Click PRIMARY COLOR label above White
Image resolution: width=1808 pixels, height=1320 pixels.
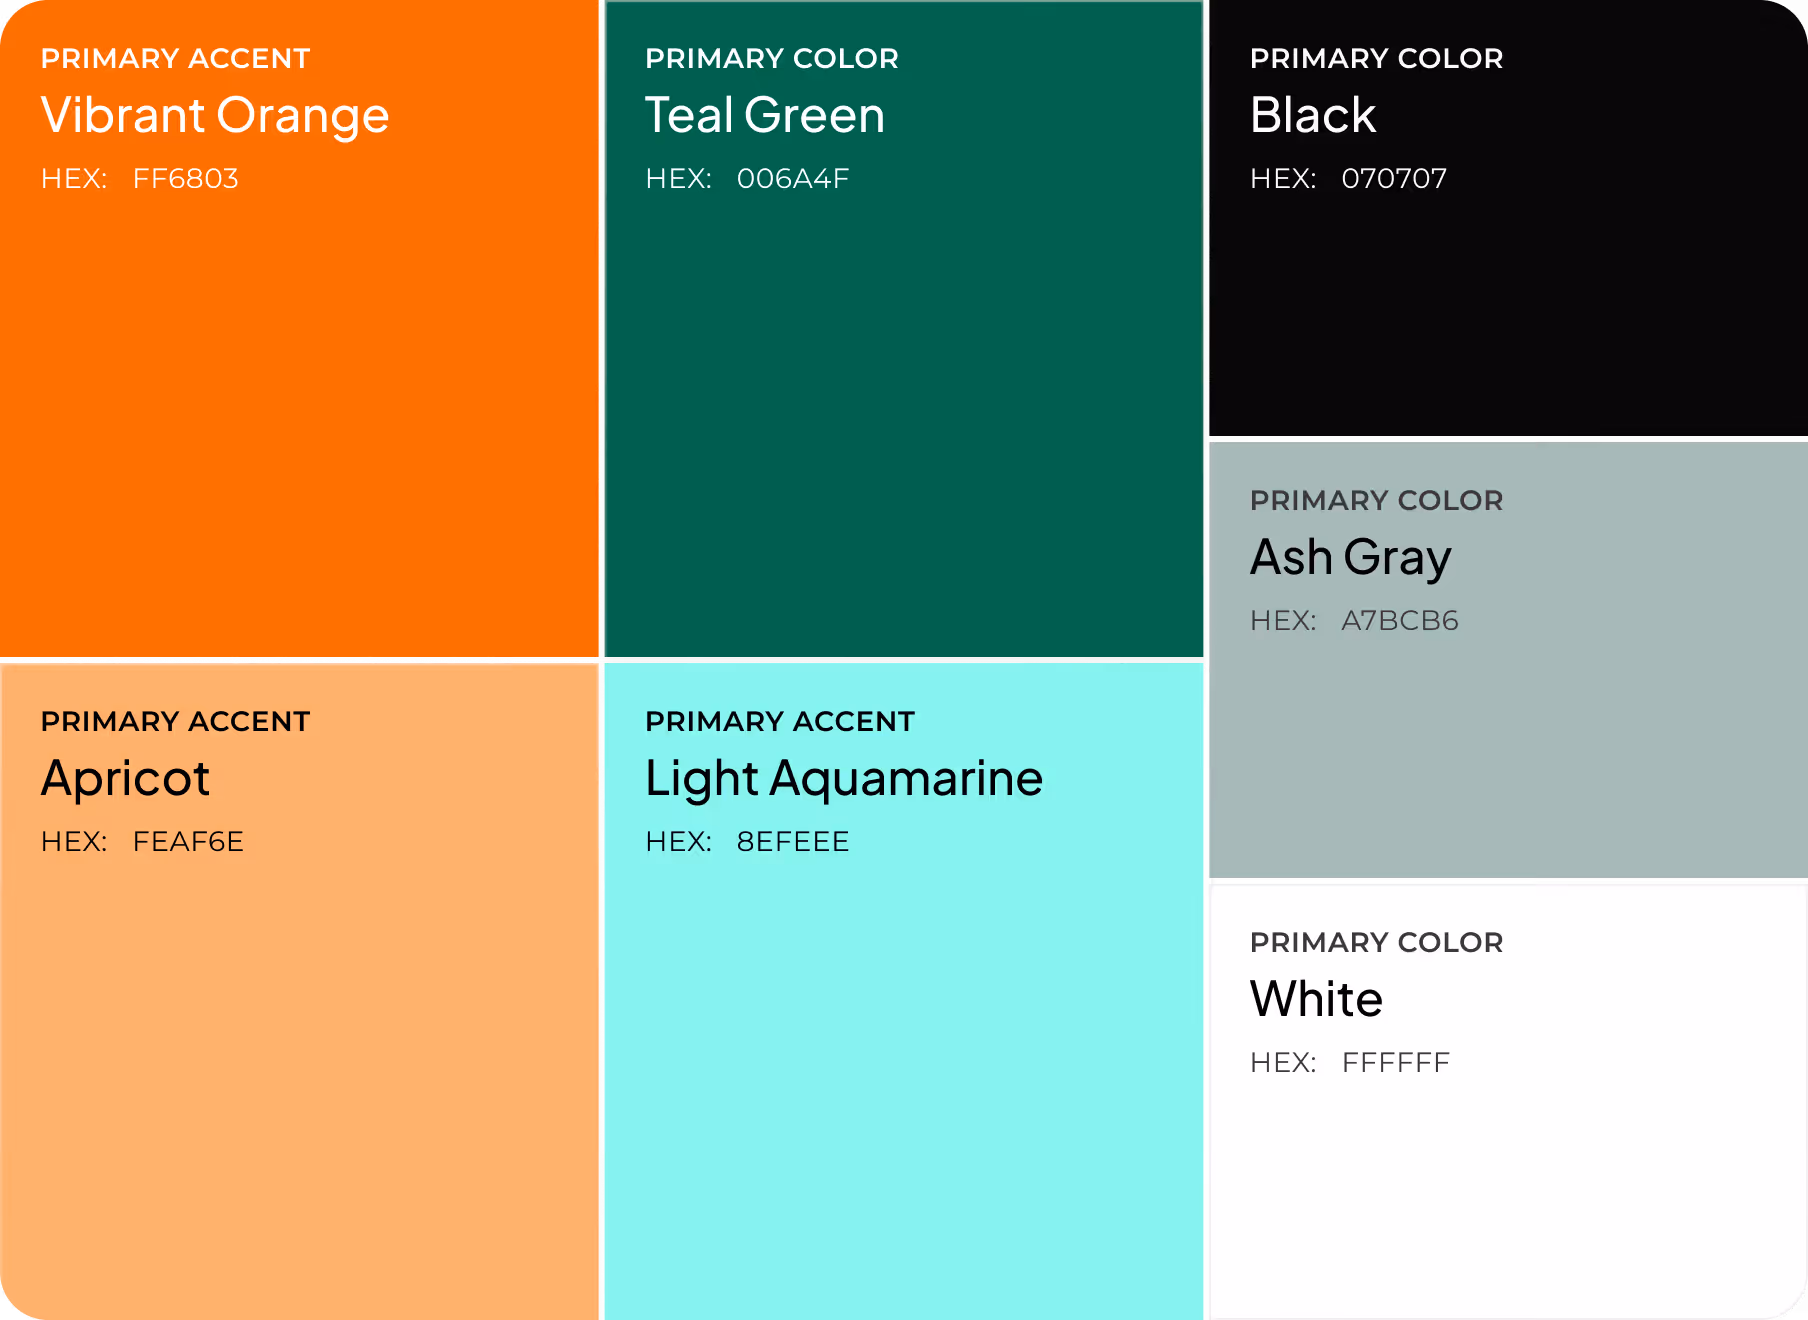pos(1377,943)
